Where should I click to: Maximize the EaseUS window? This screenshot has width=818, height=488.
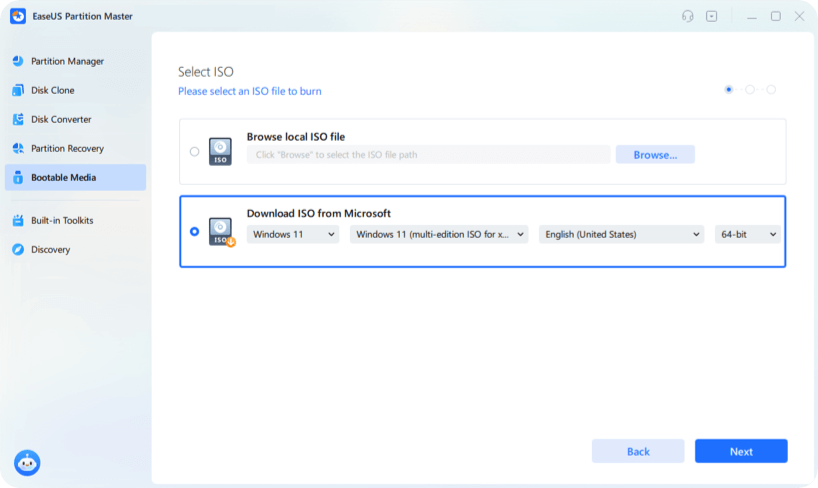click(x=776, y=16)
